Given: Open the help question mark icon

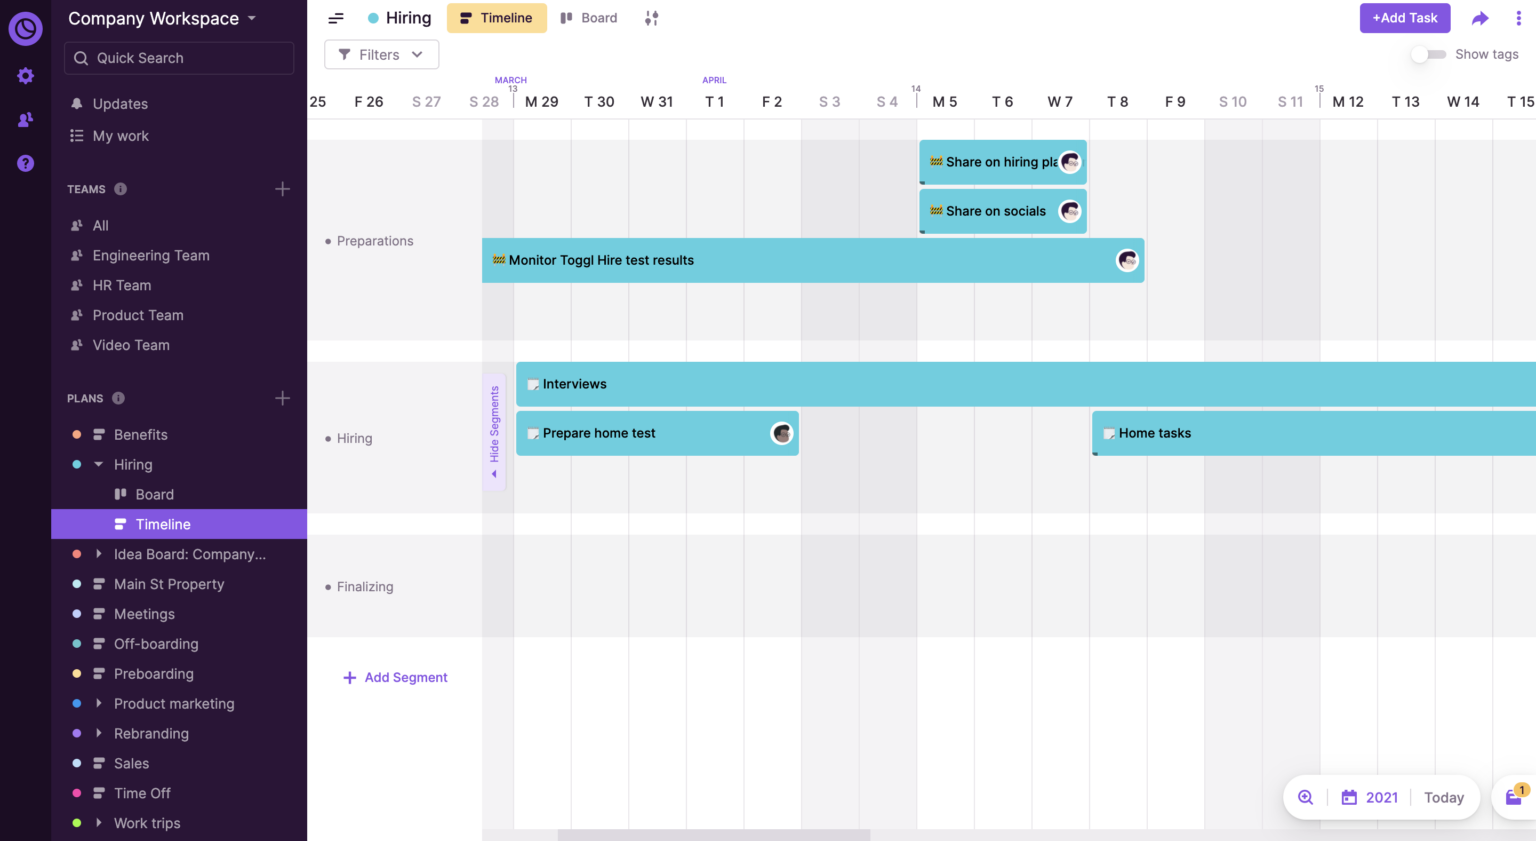Looking at the screenshot, I should [x=25, y=162].
